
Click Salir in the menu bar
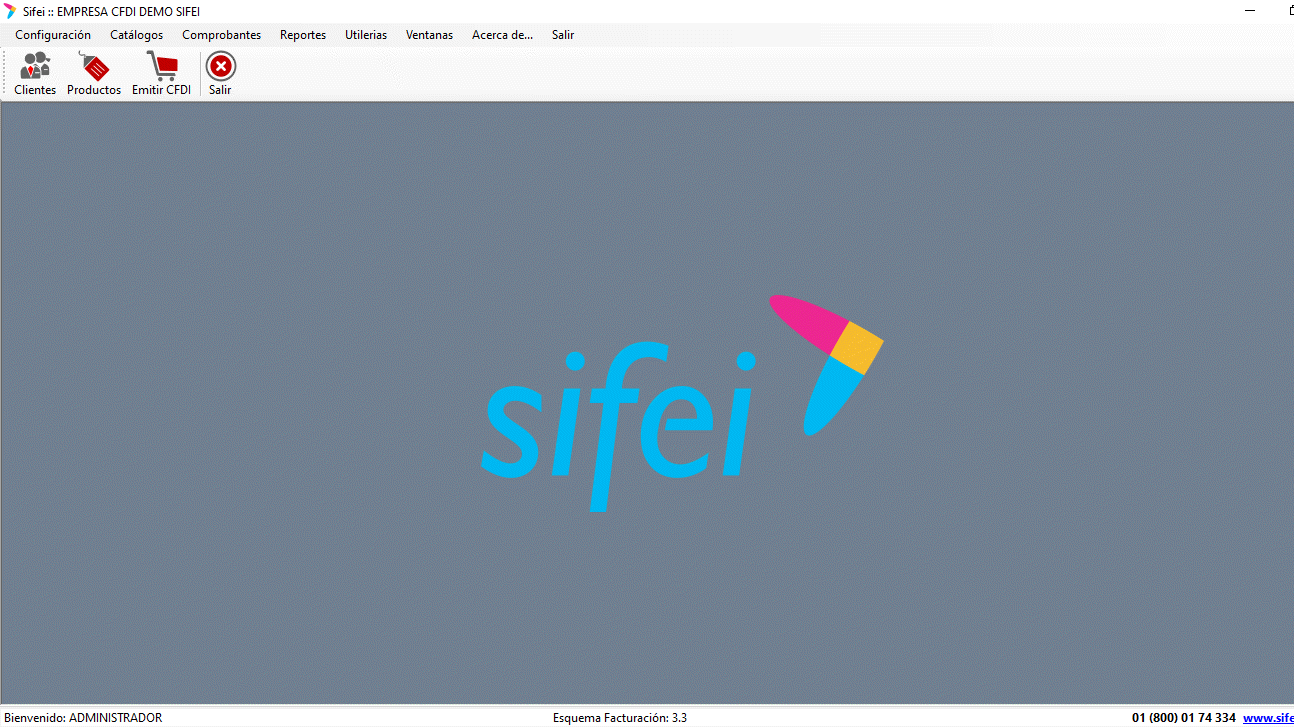pos(563,35)
